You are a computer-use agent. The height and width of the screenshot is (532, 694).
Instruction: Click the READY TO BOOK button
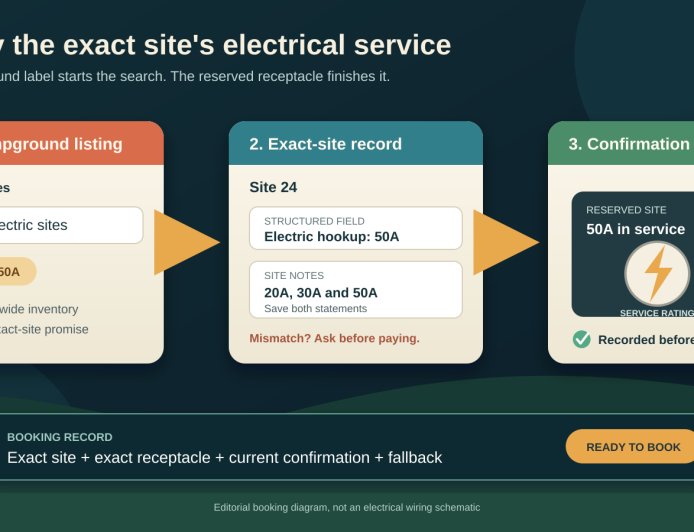(630, 447)
